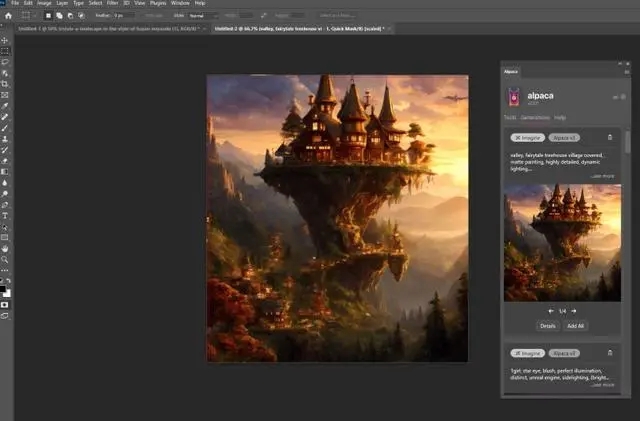Select the Hand tool

[x=4, y=249]
